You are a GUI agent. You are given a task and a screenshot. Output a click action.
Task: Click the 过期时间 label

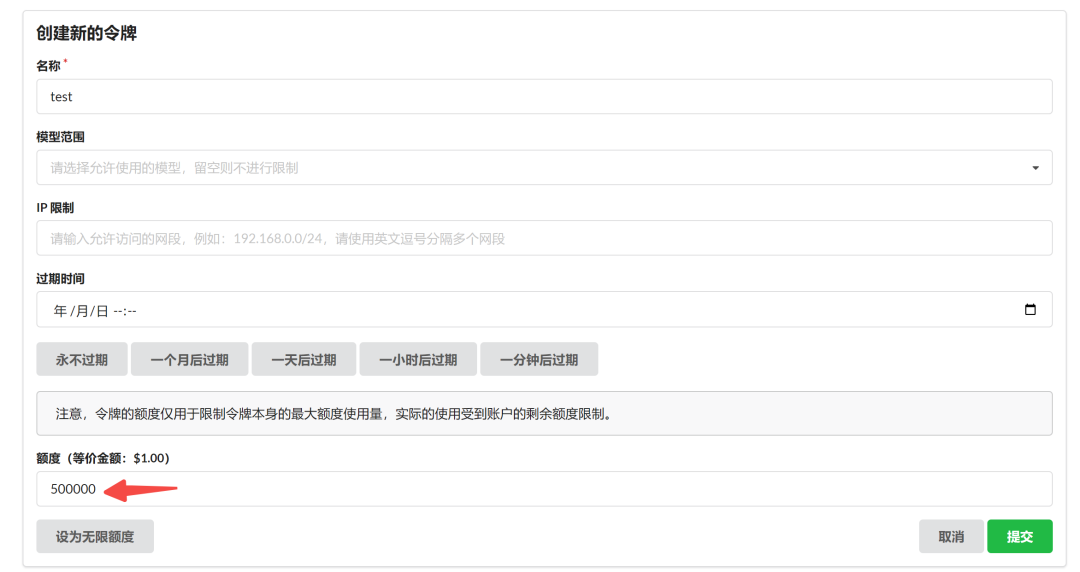61,278
